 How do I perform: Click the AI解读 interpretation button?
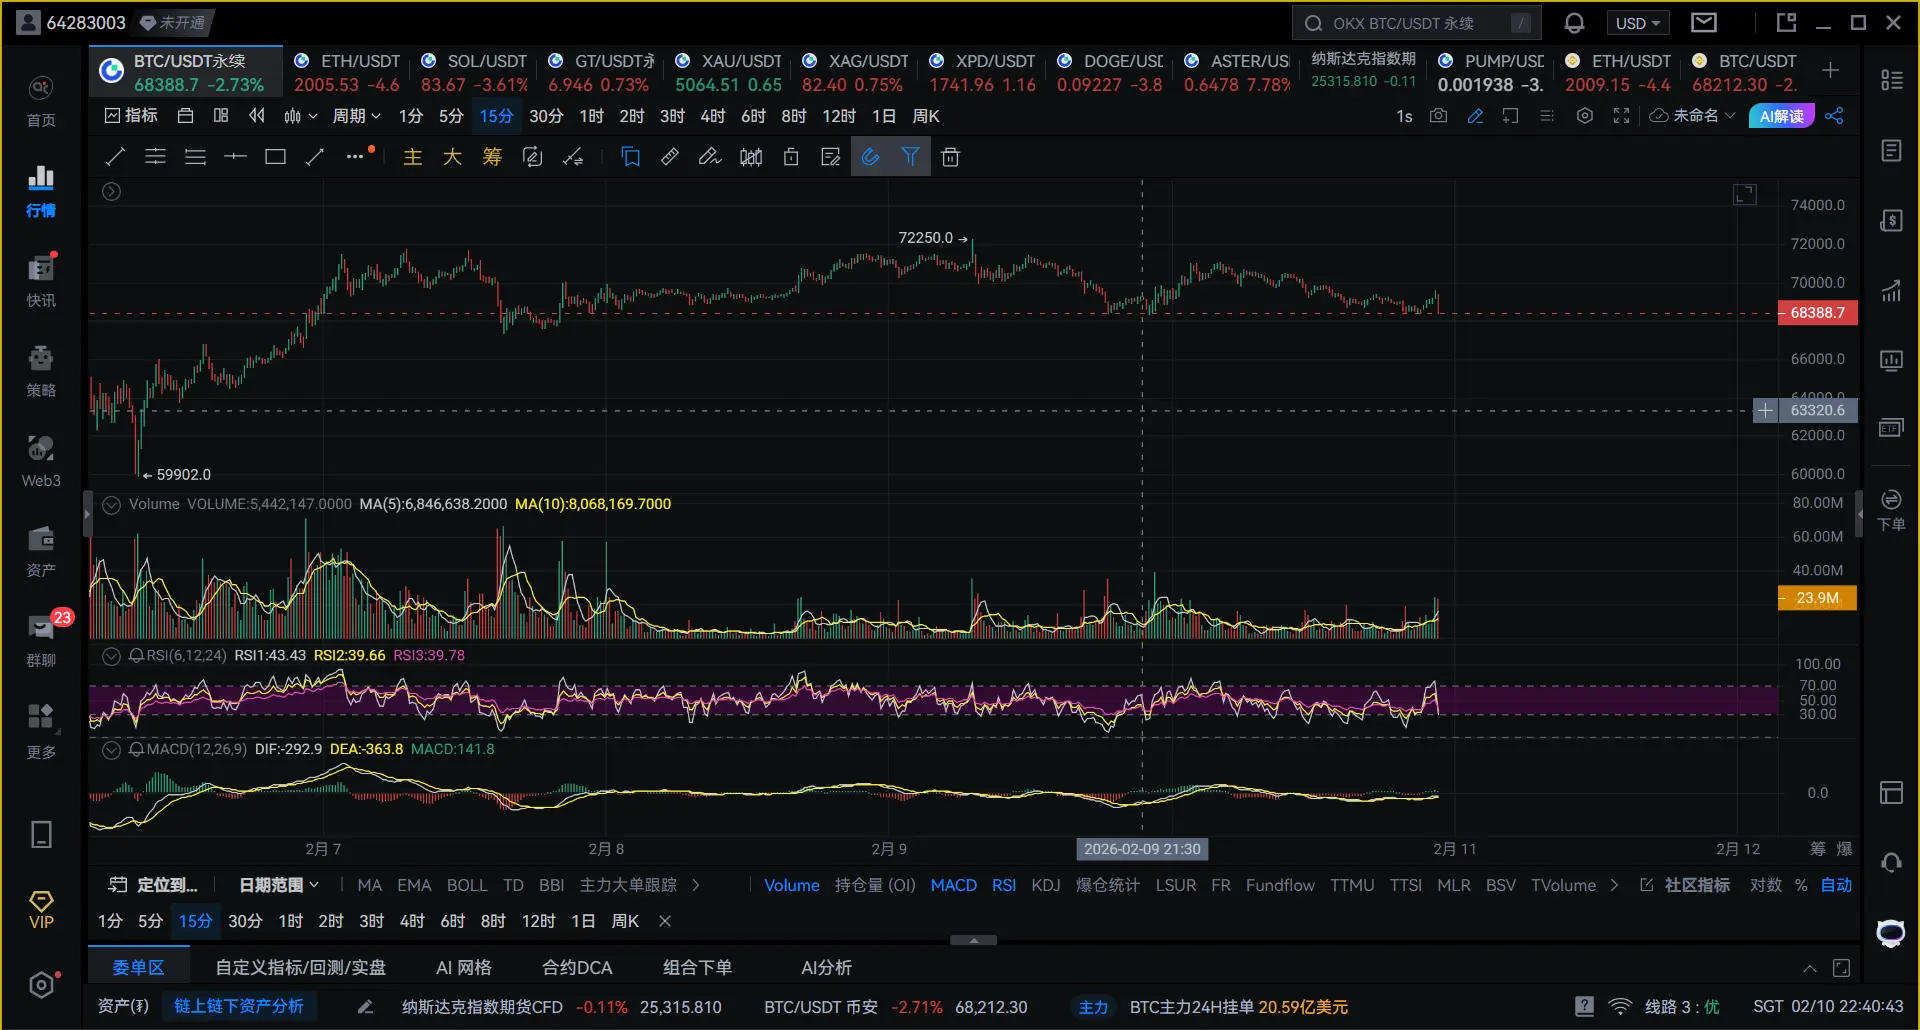click(x=1781, y=116)
